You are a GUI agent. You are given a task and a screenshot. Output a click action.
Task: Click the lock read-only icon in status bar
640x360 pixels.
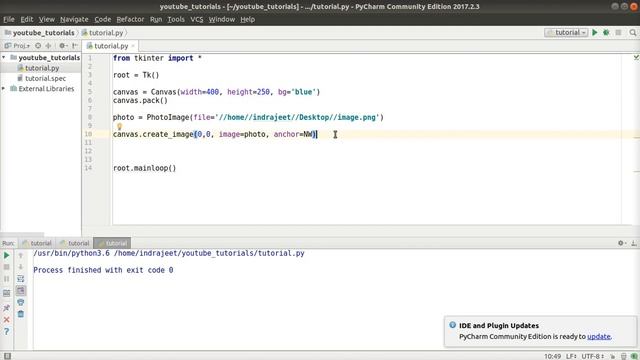tap(613, 356)
